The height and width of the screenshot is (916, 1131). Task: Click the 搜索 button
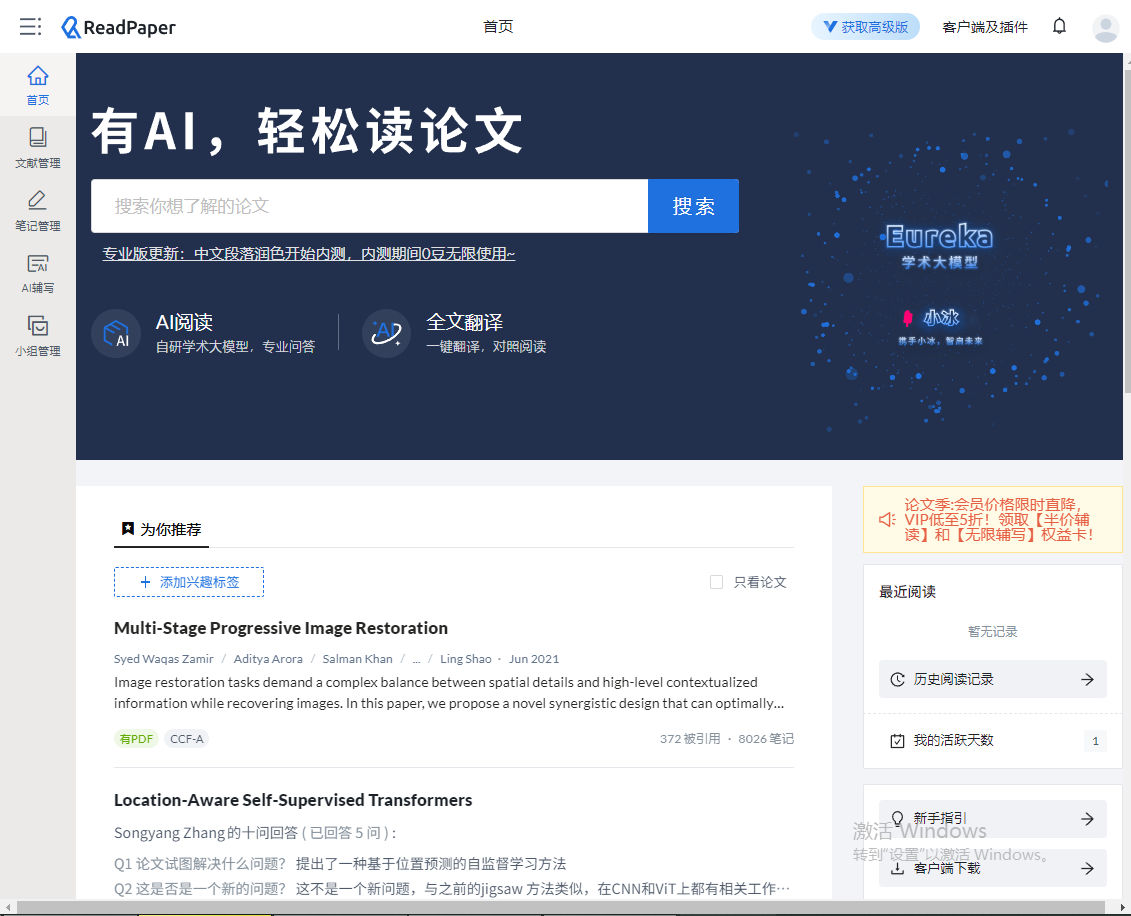(x=693, y=206)
